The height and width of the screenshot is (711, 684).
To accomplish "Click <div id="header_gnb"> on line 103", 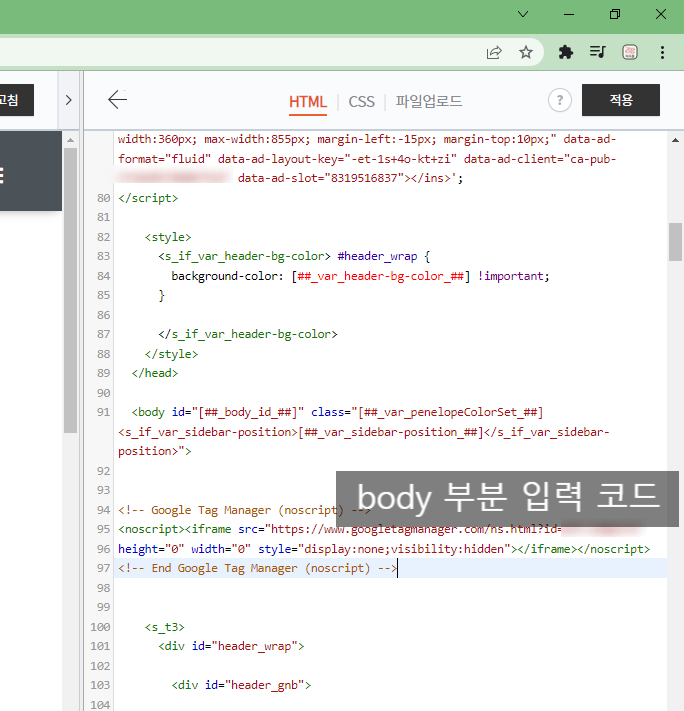I will click(241, 685).
